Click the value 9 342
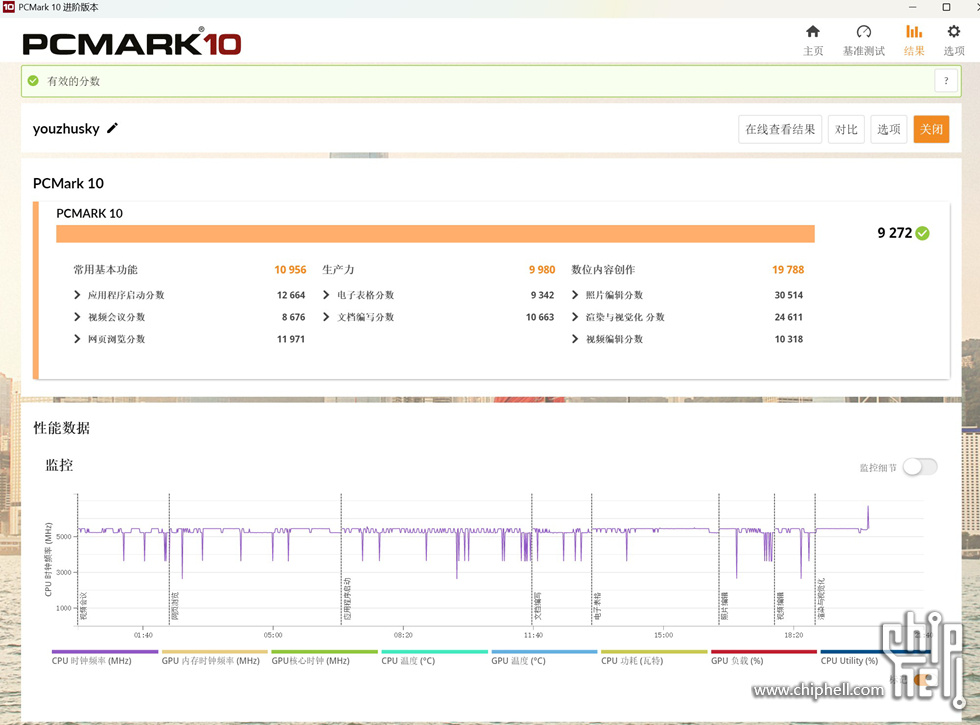 click(542, 295)
